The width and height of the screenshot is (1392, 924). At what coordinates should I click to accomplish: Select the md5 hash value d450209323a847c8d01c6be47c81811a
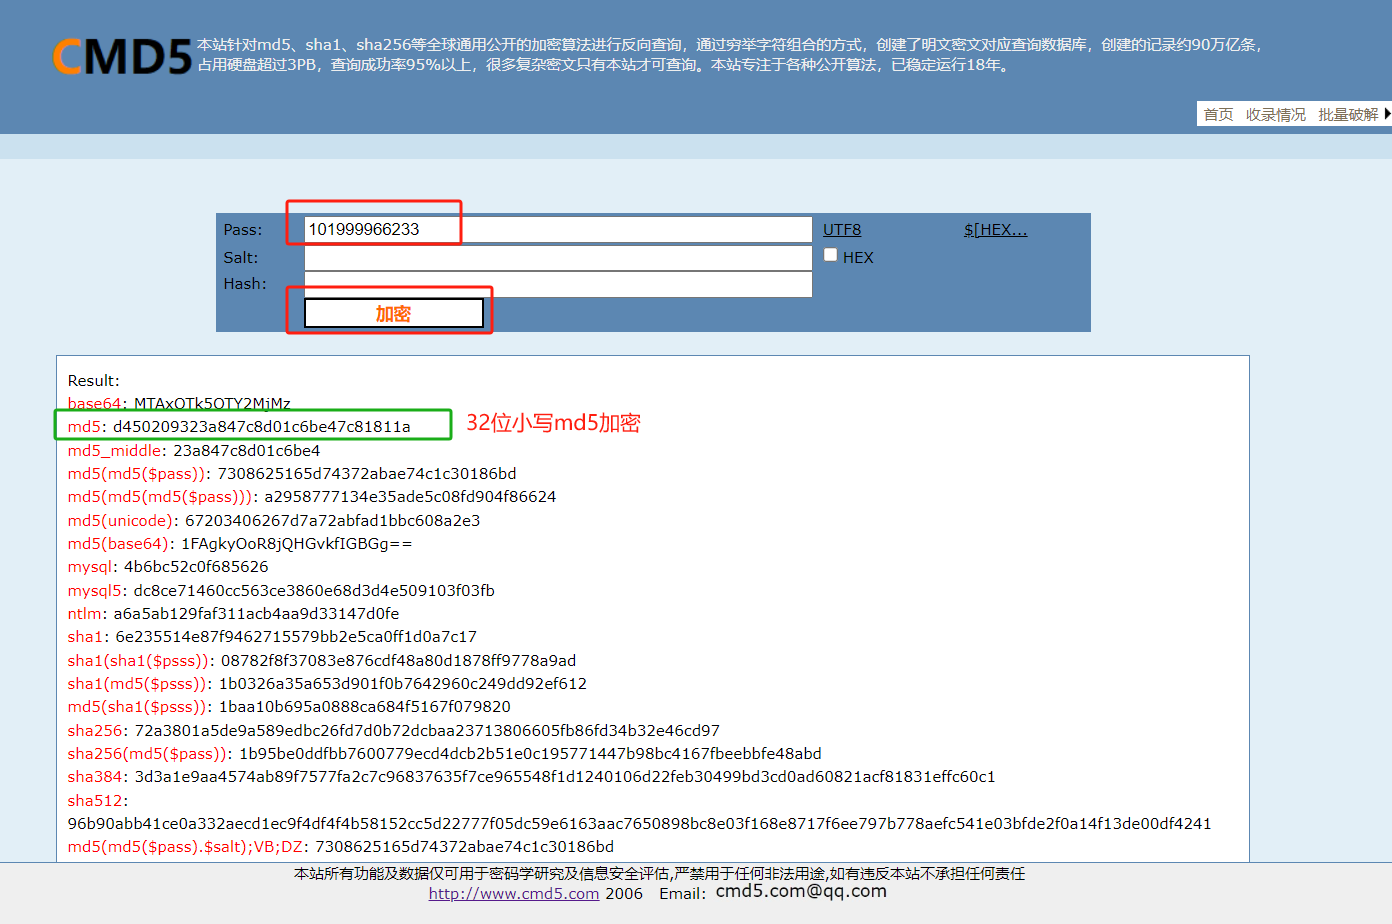click(262, 426)
